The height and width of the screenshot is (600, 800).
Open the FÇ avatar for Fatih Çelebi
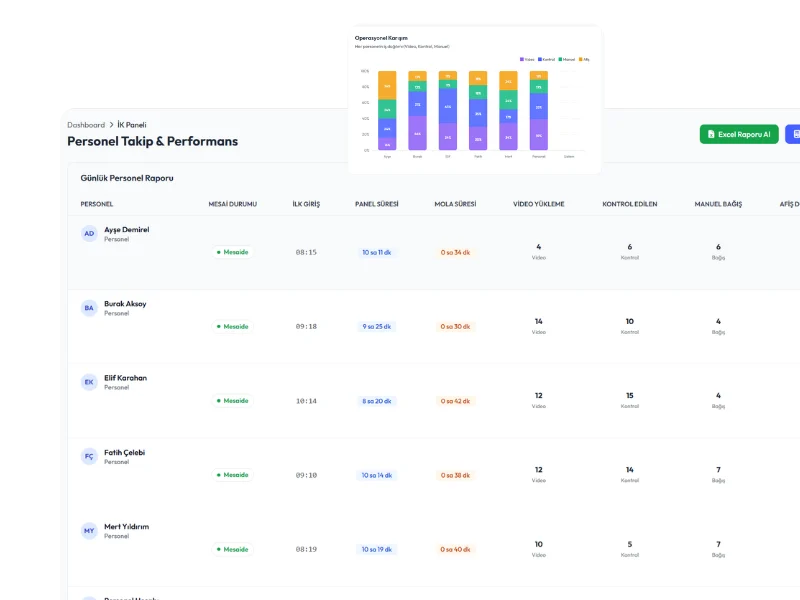(x=89, y=457)
